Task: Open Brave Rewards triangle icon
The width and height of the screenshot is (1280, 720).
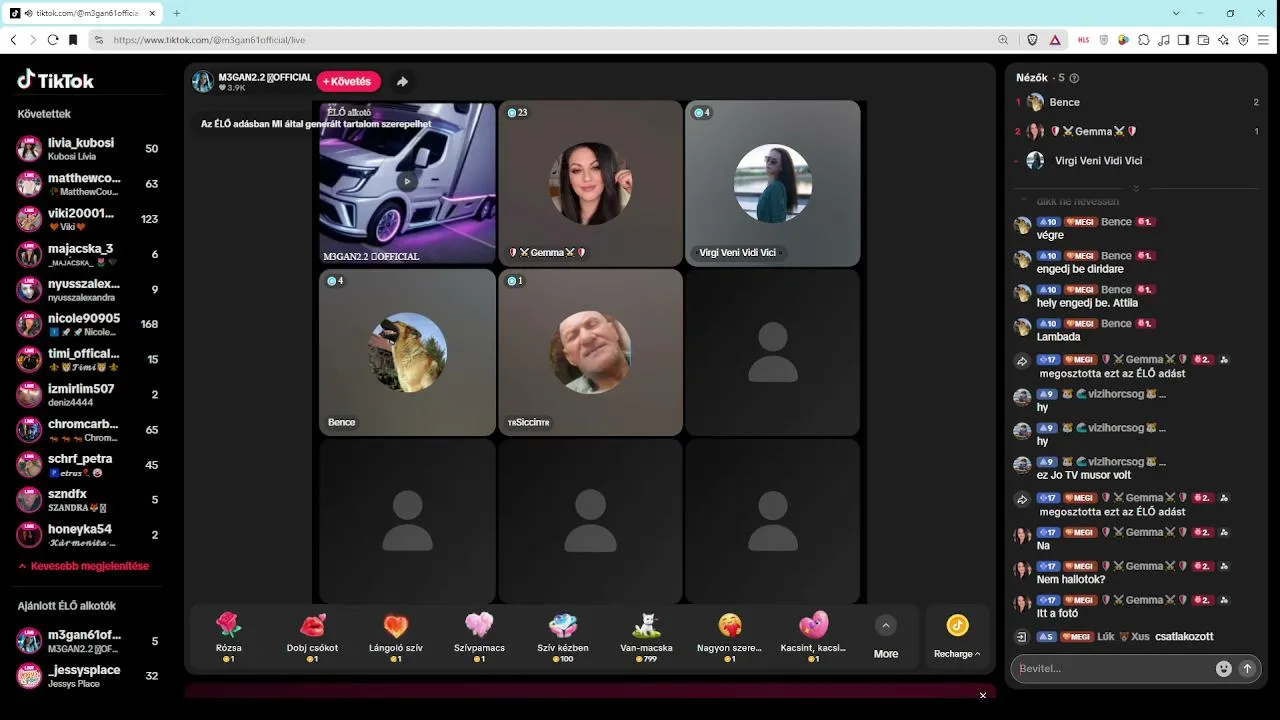Action: click(1055, 40)
